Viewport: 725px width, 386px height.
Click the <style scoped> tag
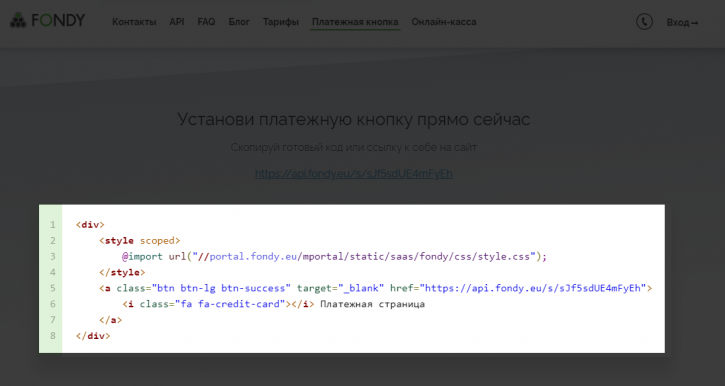[140, 241]
